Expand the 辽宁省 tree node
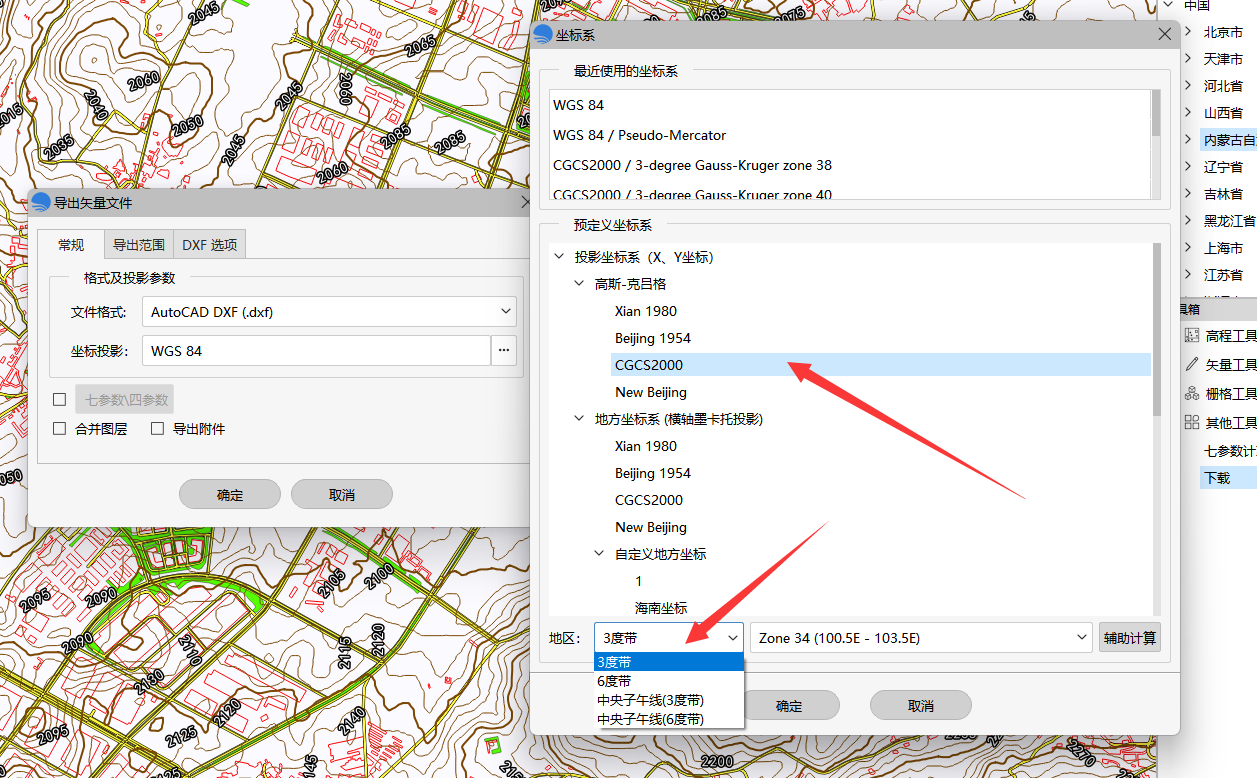This screenshot has height=778, width=1257. 1188,167
